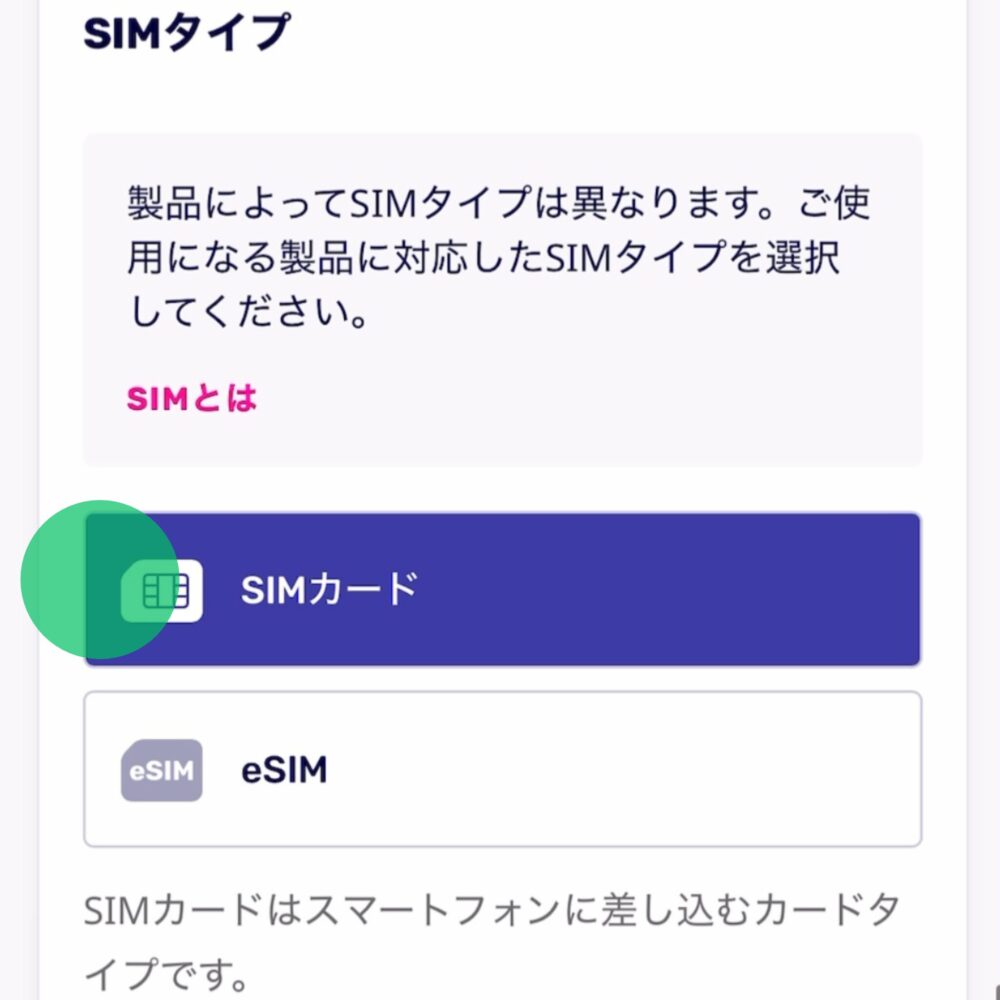
Task: Open the SIMとは link
Action: 191,399
